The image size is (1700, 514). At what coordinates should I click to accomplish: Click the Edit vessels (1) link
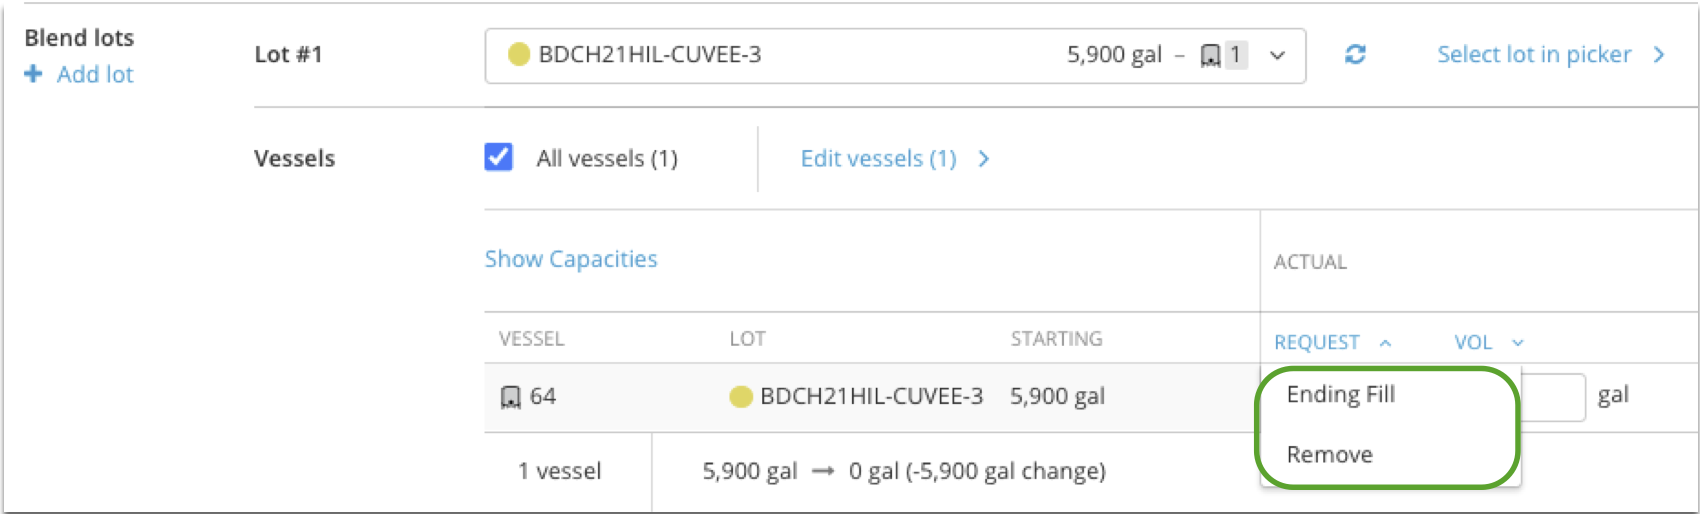pos(878,159)
